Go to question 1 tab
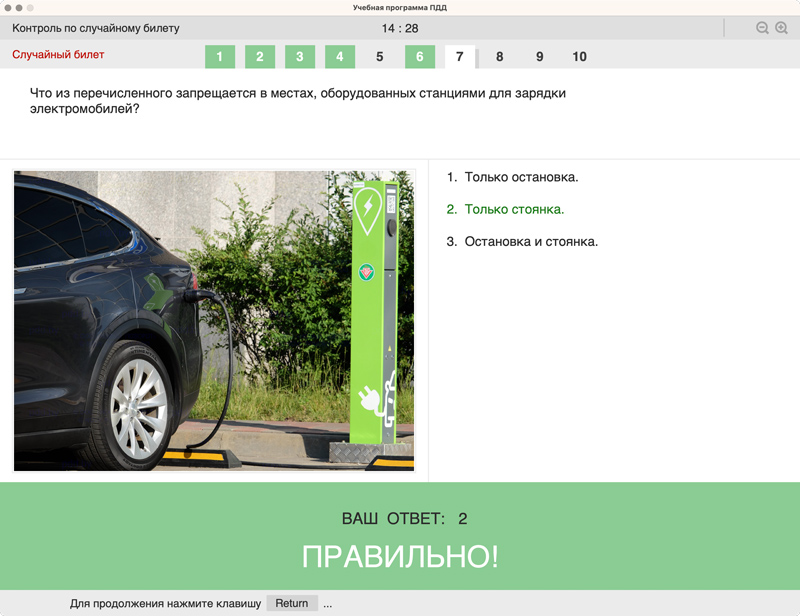The width and height of the screenshot is (800, 616). (220, 57)
